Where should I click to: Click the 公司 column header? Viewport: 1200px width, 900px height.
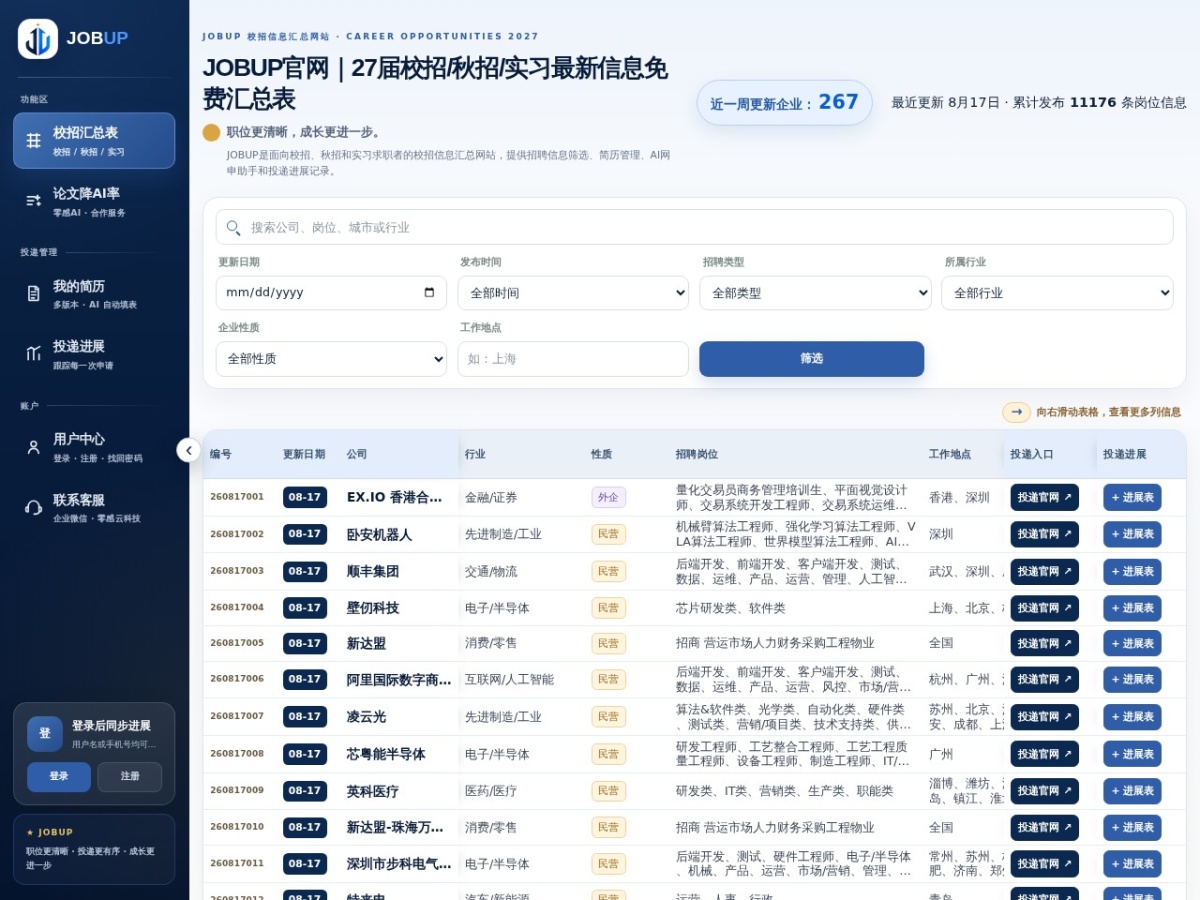(x=357, y=454)
